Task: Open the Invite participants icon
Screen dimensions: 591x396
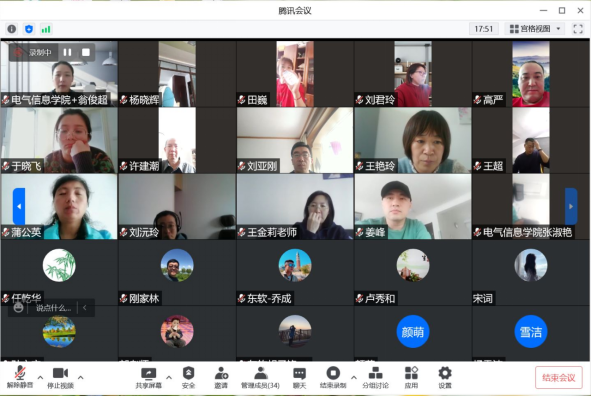Action: click(x=221, y=378)
